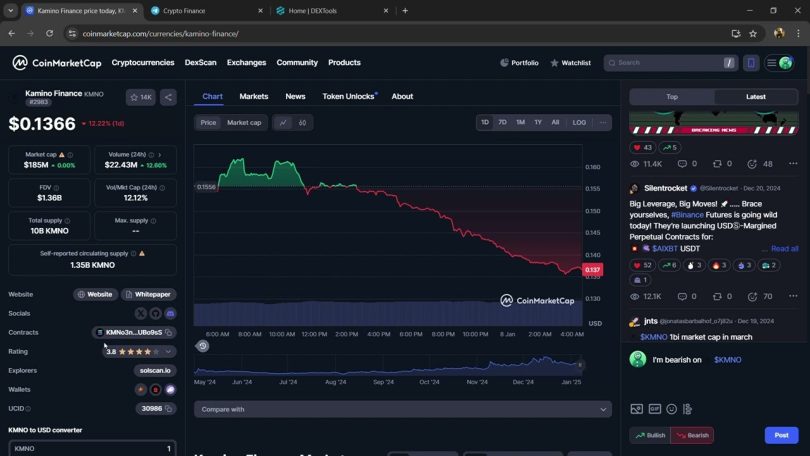Click the CoinMarketCap search field

tap(670, 63)
